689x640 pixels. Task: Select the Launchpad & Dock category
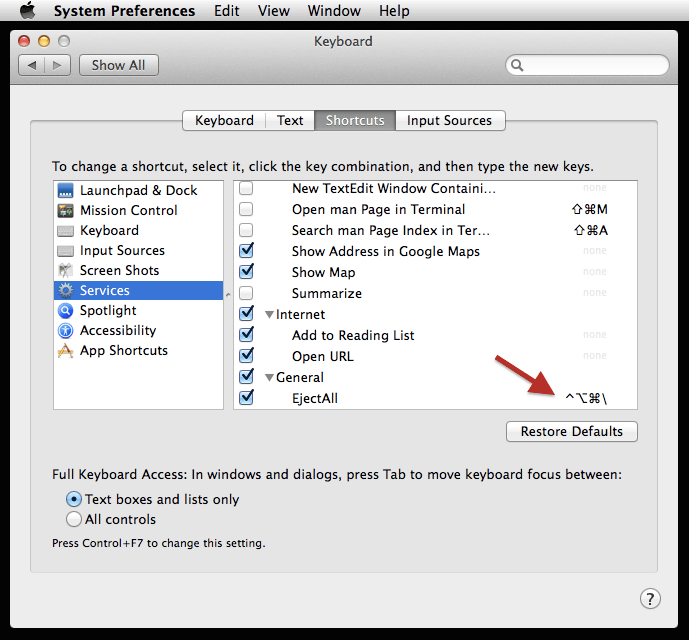click(x=138, y=190)
